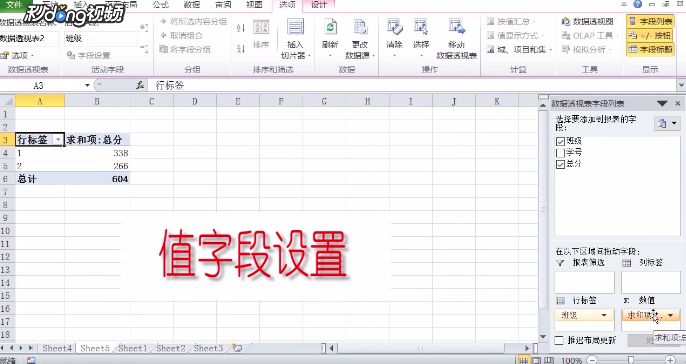Click the Field Settings (字段设置) button
Image resolution: width=686 pixels, height=364 pixels.
[x=88, y=55]
